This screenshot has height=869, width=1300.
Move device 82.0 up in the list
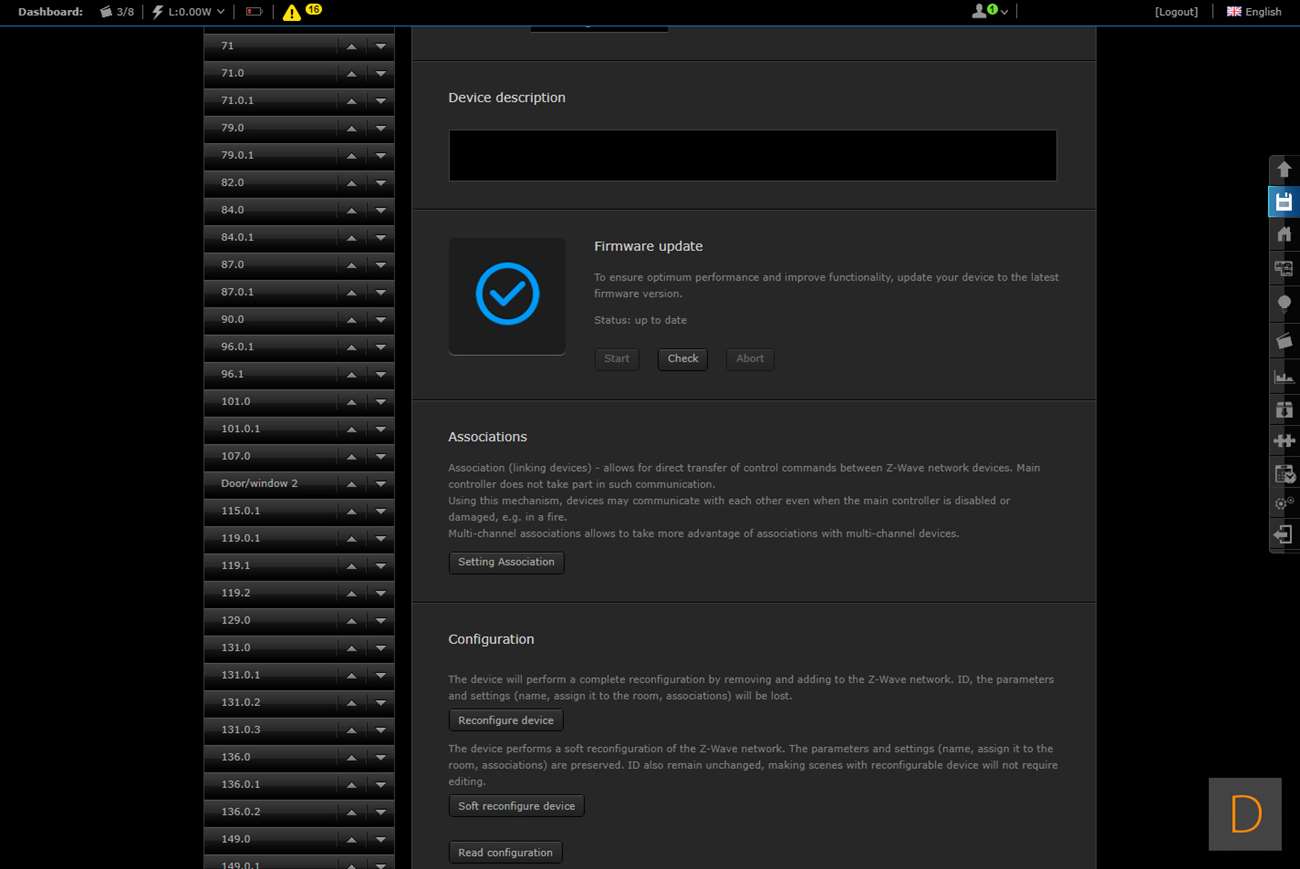[x=351, y=183]
